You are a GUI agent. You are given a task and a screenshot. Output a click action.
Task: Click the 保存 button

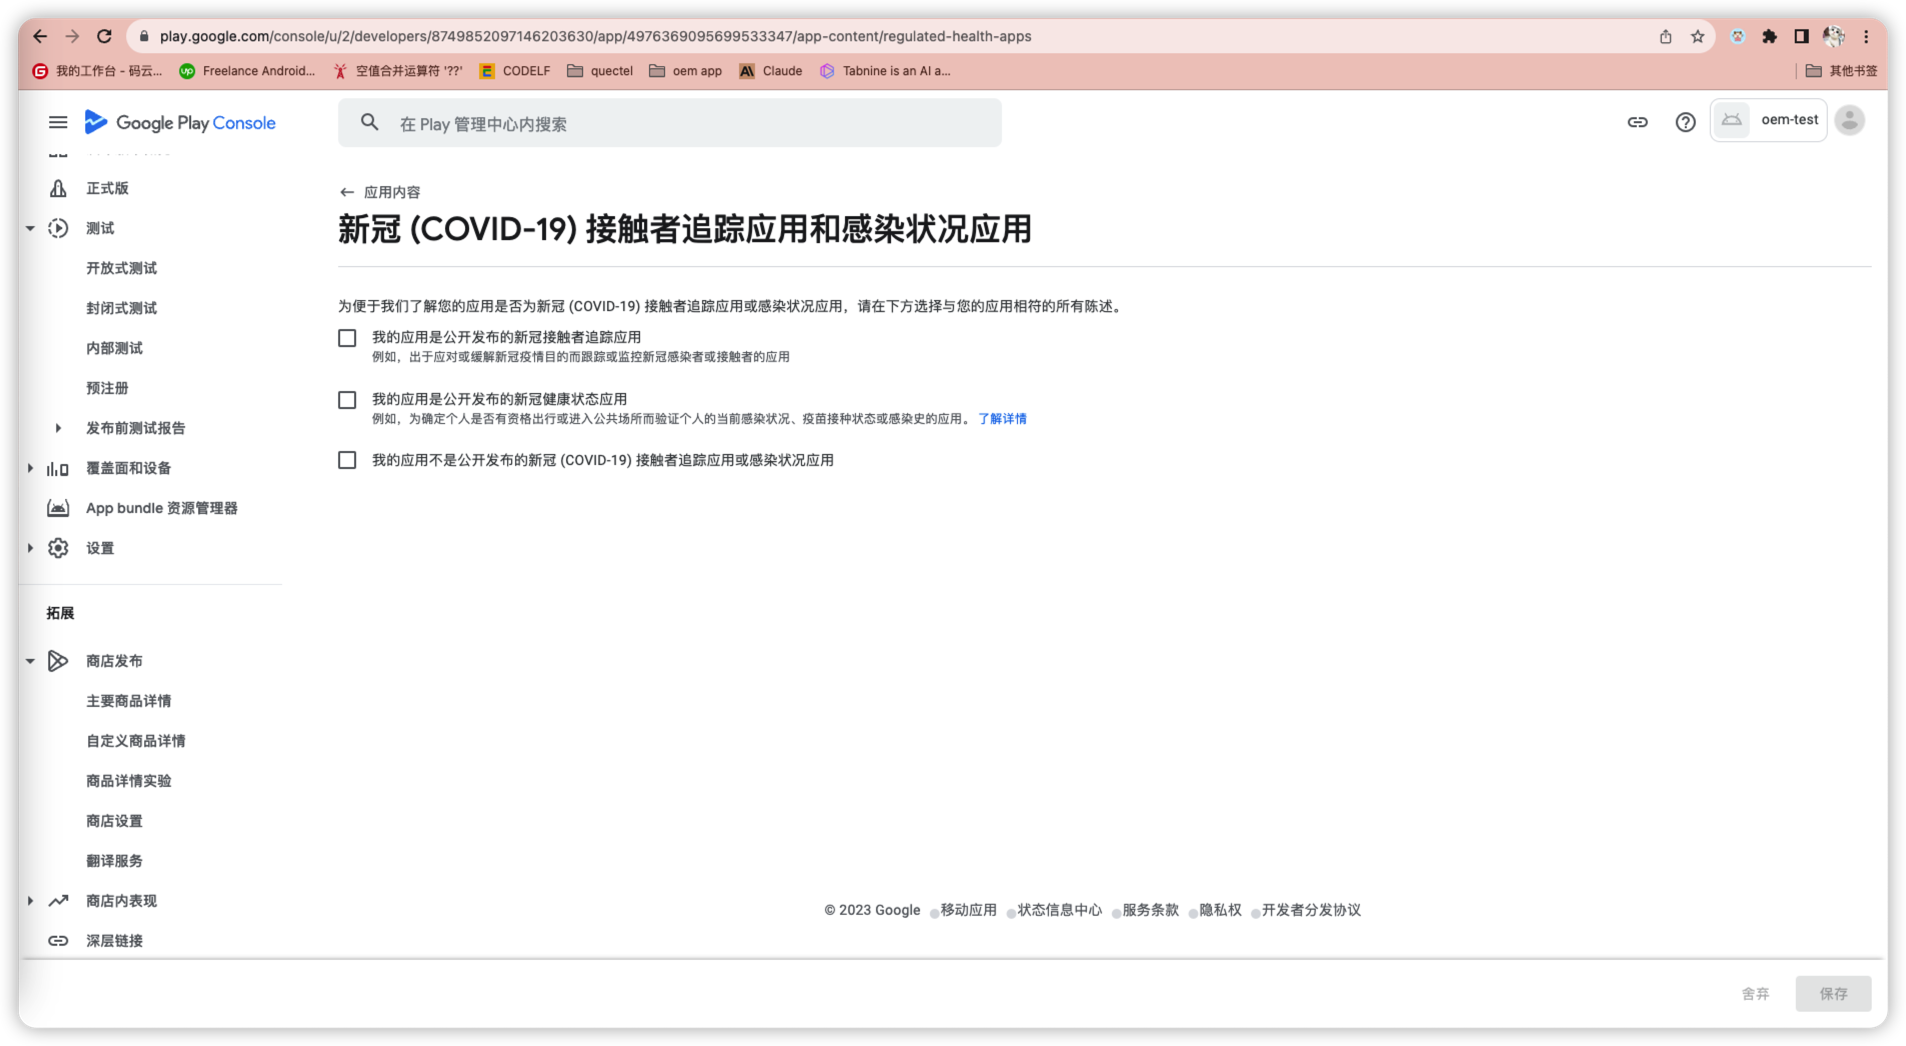click(x=1833, y=993)
